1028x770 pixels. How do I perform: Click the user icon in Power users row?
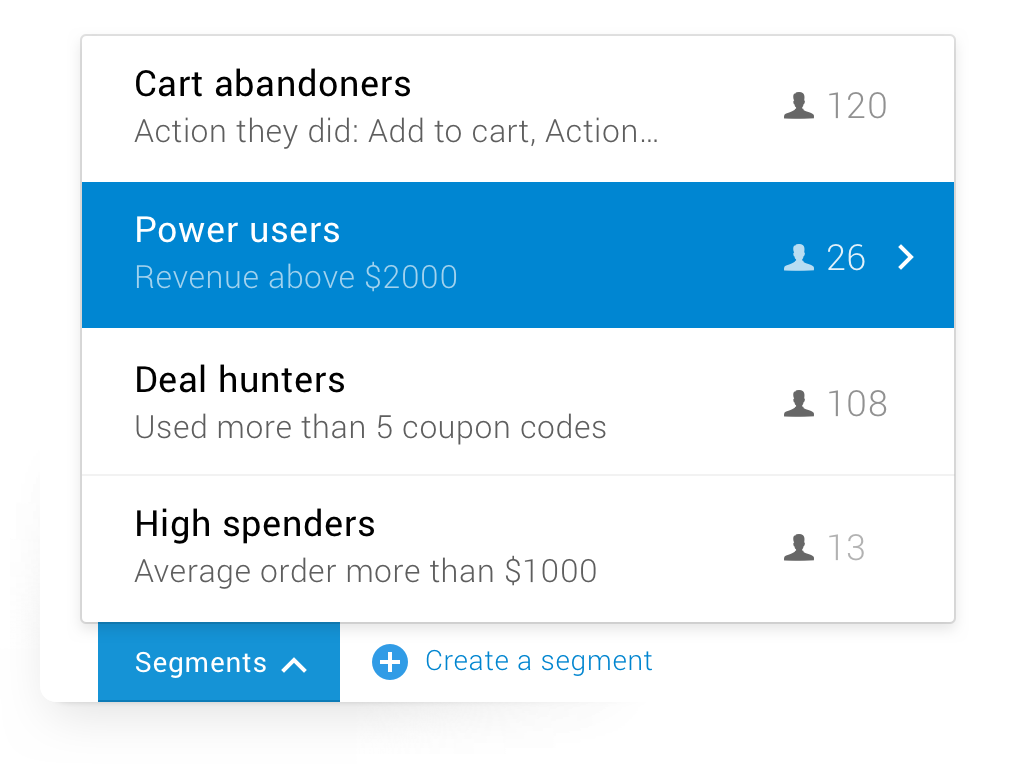click(799, 257)
